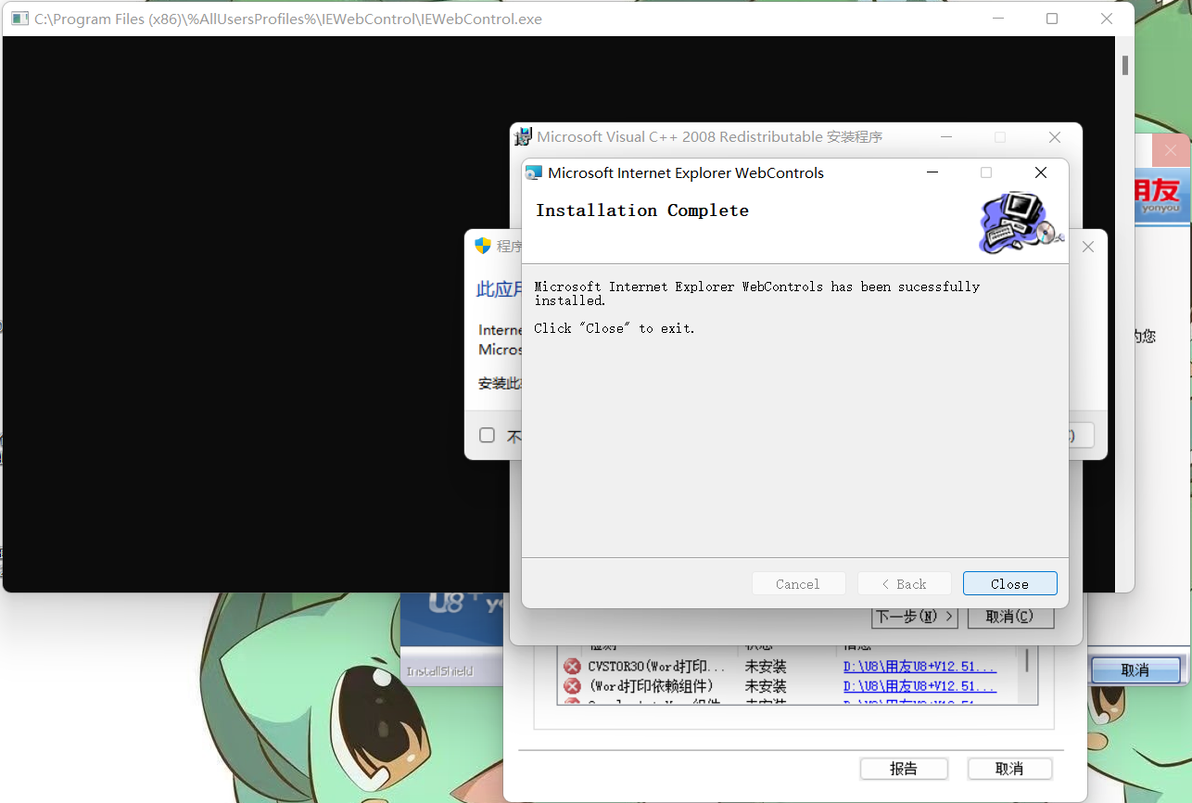The height and width of the screenshot is (803, 1192).
Task: Close the security prompt dialog
Action: (1088, 246)
